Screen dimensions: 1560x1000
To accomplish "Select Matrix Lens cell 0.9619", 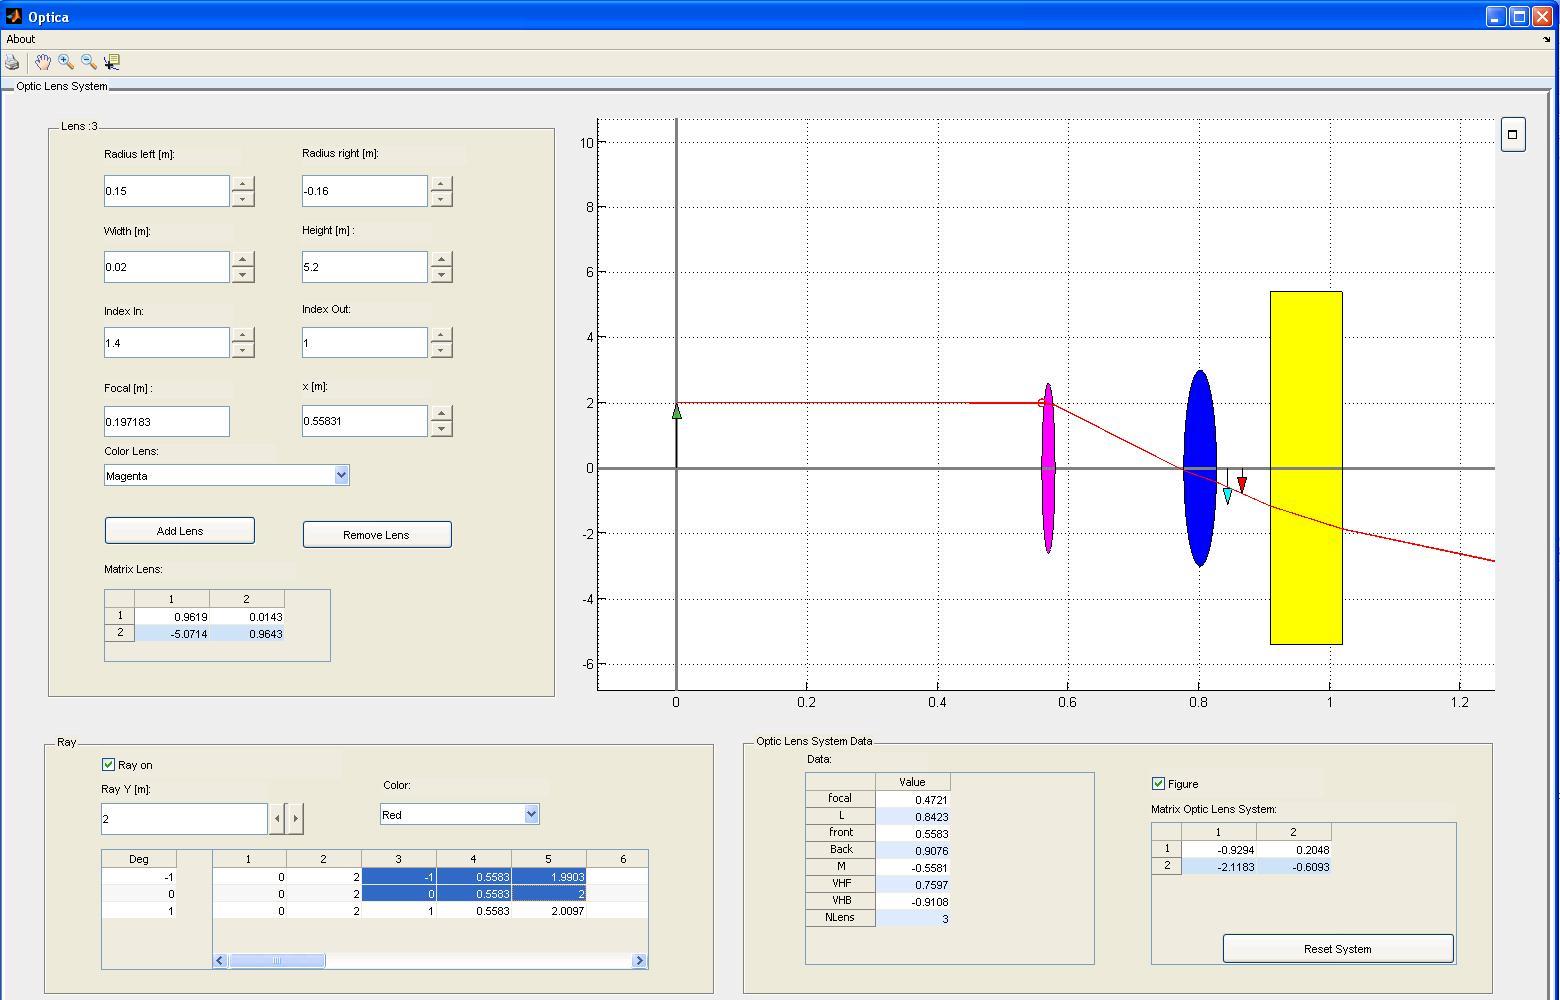I will click(x=172, y=617).
